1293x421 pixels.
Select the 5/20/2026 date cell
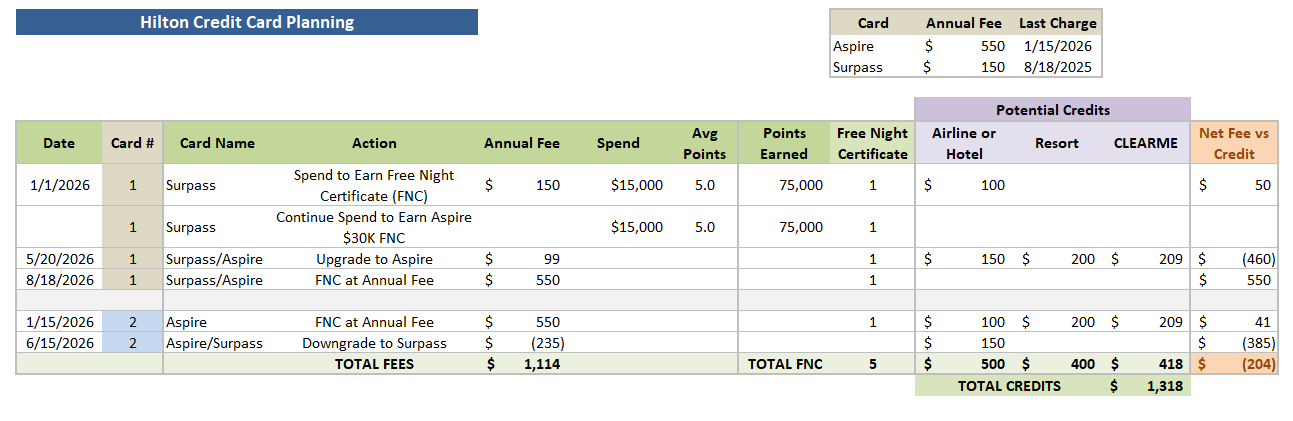[x=59, y=258]
